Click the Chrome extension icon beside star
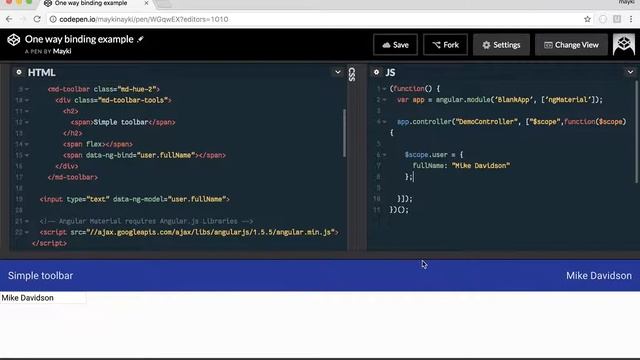This screenshot has height=360, width=640. [x=603, y=19]
